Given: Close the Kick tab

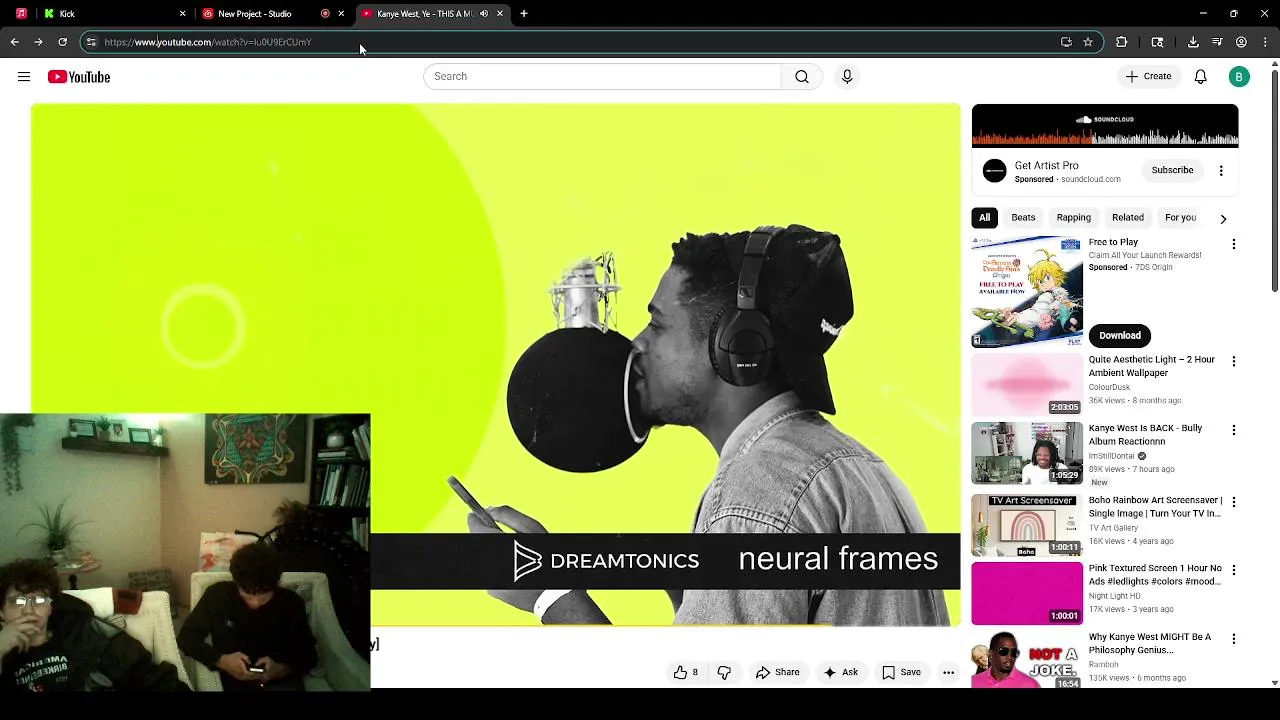Looking at the screenshot, I should (182, 14).
